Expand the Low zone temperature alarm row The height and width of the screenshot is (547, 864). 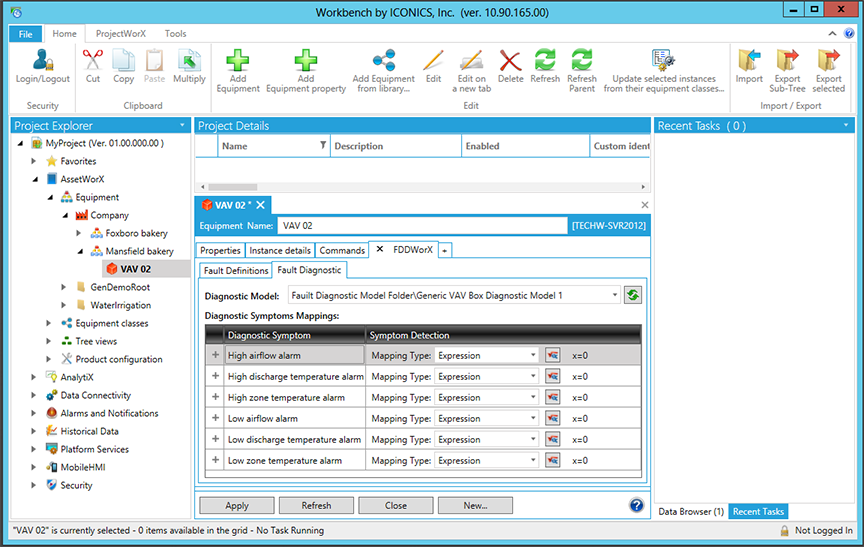215,461
